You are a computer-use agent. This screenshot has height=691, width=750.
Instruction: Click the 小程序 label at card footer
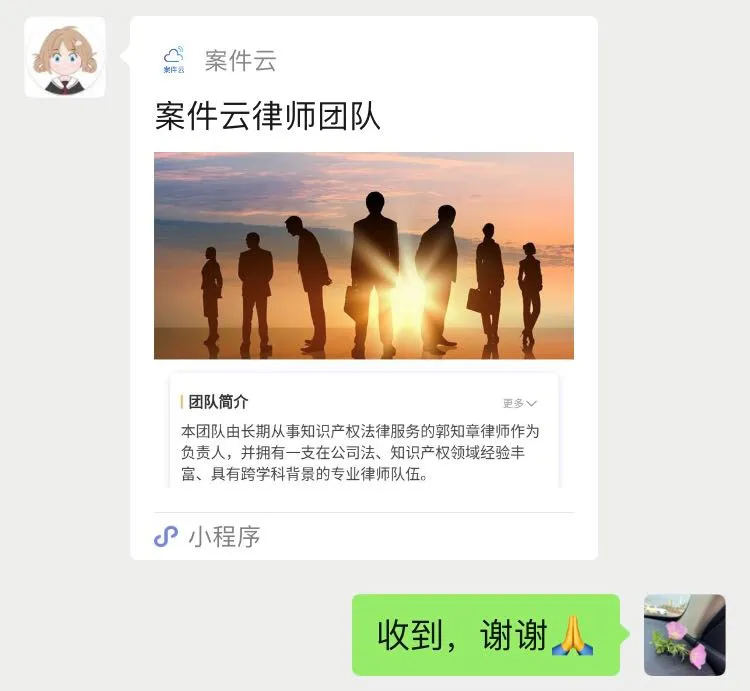pos(224,537)
